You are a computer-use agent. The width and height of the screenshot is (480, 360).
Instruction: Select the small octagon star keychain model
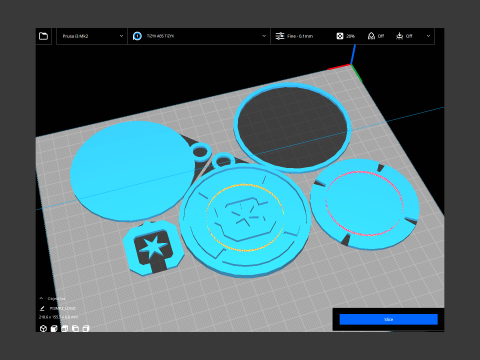point(153,248)
